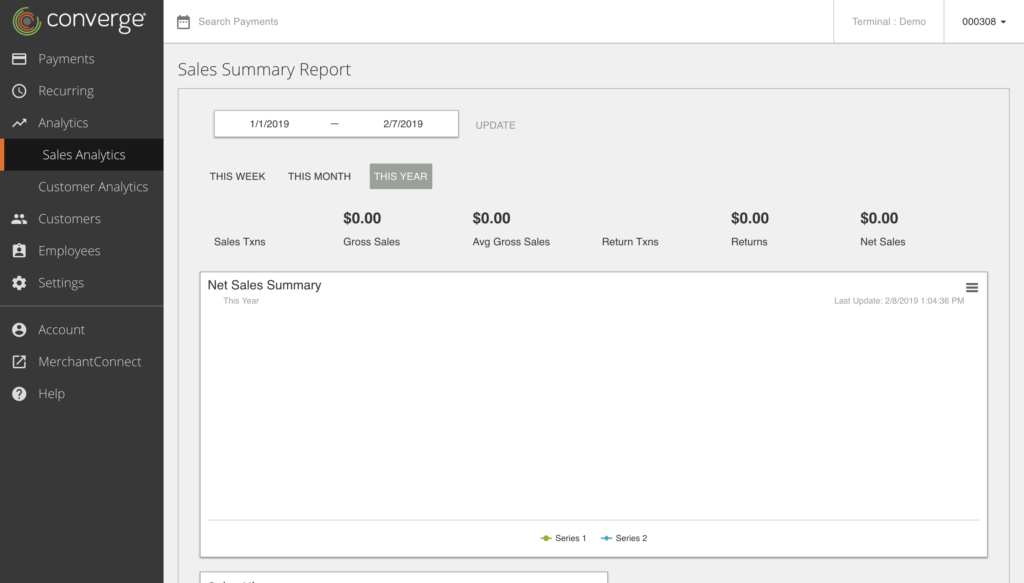Click the MerchantConnect external-link icon
Screen dimensions: 1024x583
[x=19, y=362]
